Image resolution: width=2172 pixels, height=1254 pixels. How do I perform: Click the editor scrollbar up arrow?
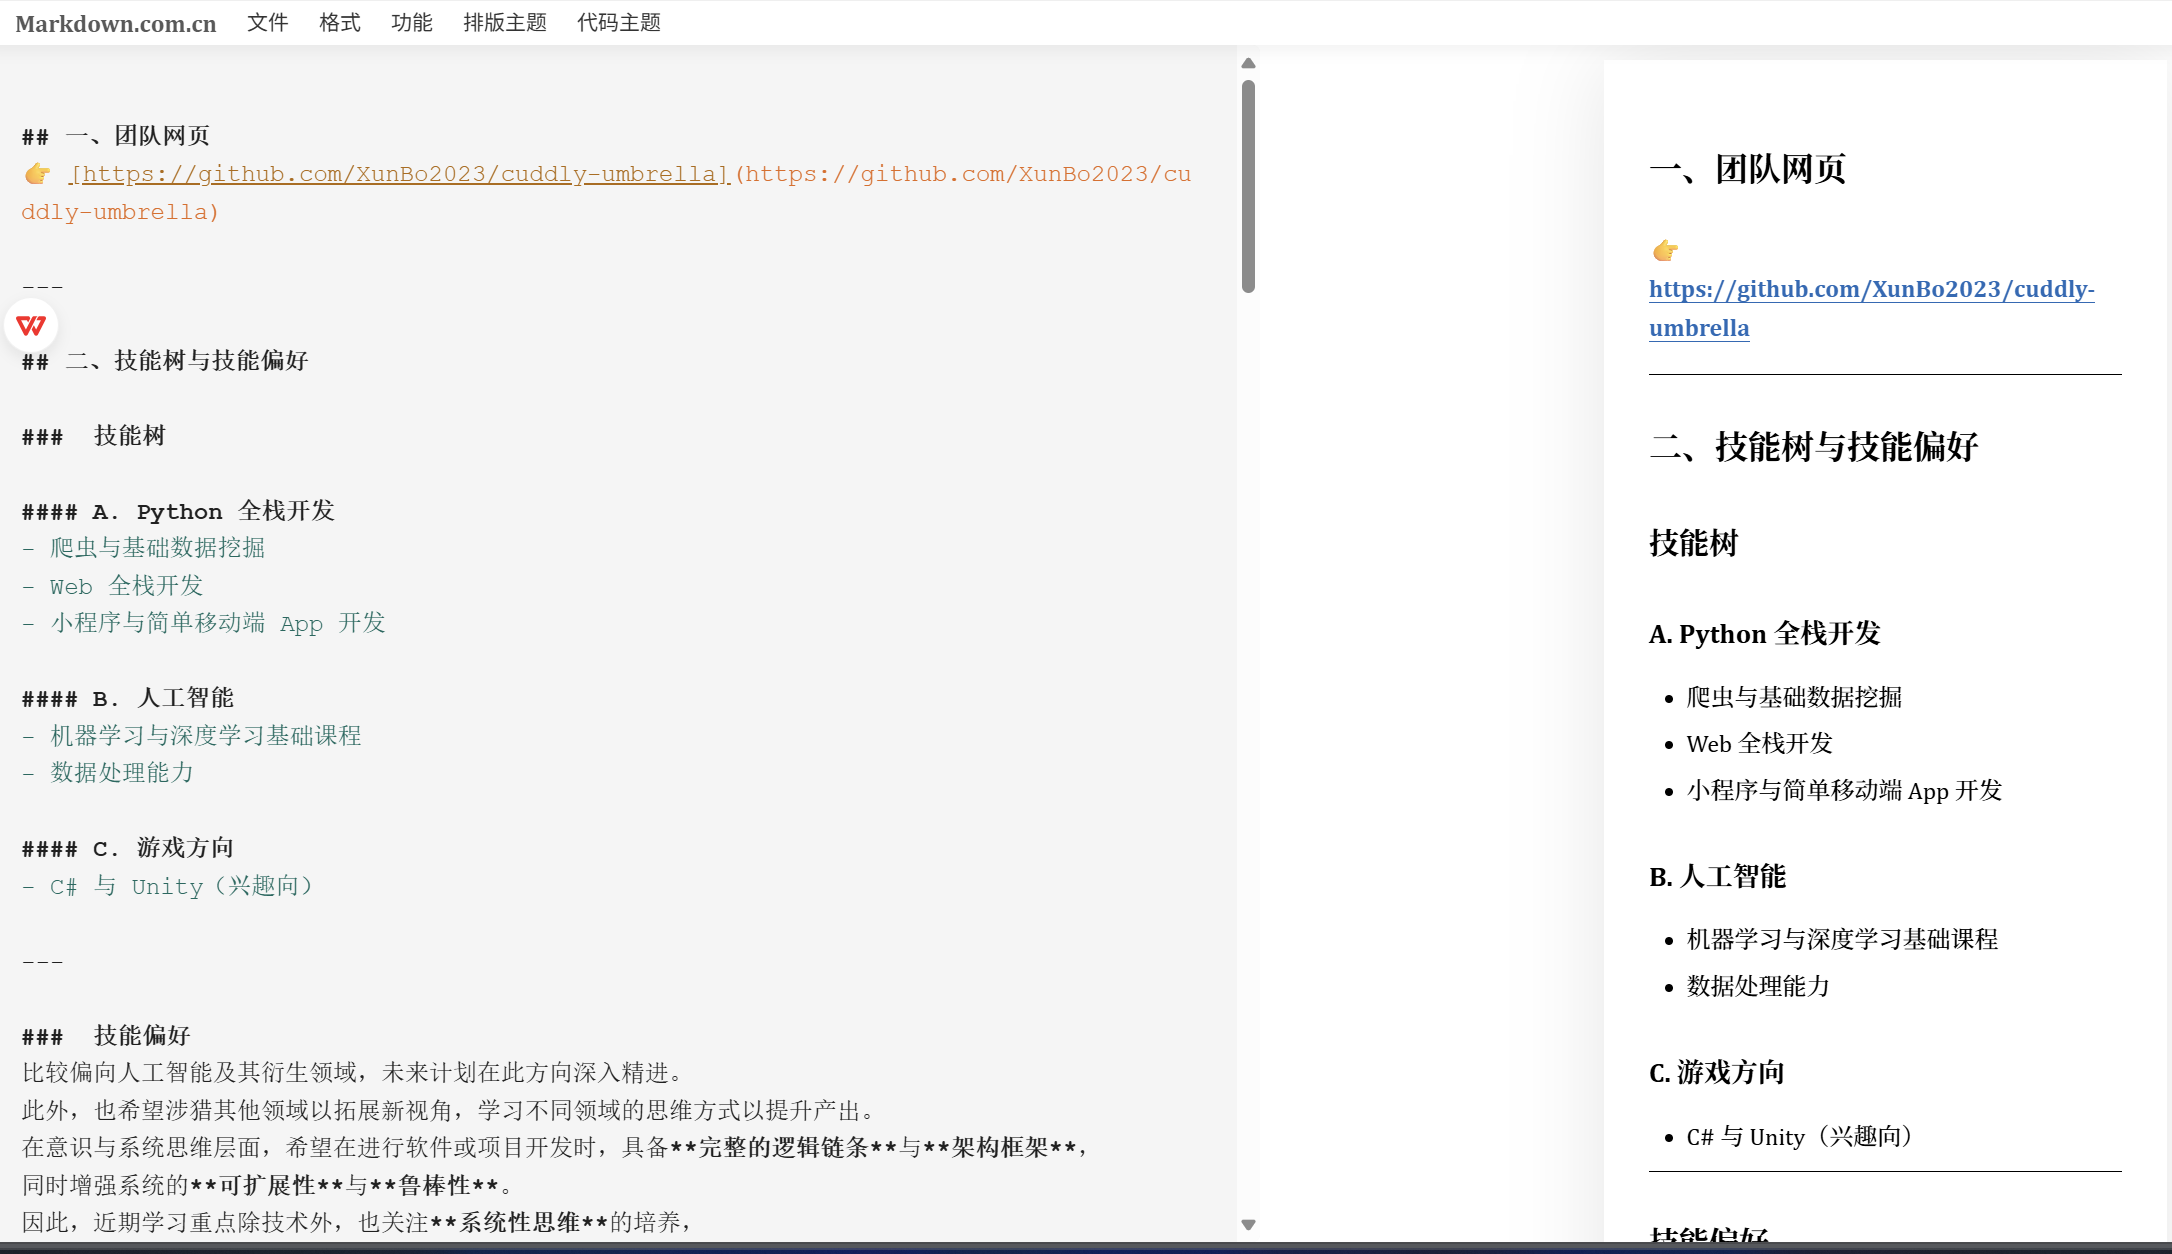[1248, 63]
